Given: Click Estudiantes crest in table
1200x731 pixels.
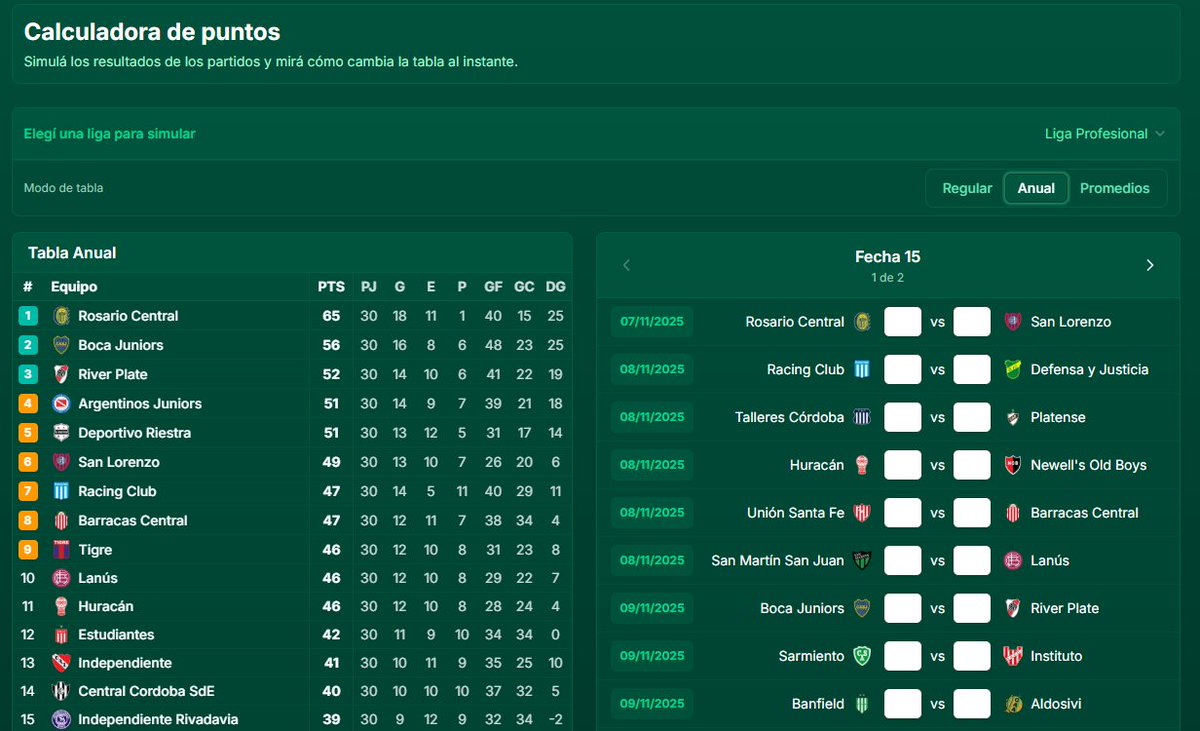Looking at the screenshot, I should pyautogui.click(x=60, y=635).
